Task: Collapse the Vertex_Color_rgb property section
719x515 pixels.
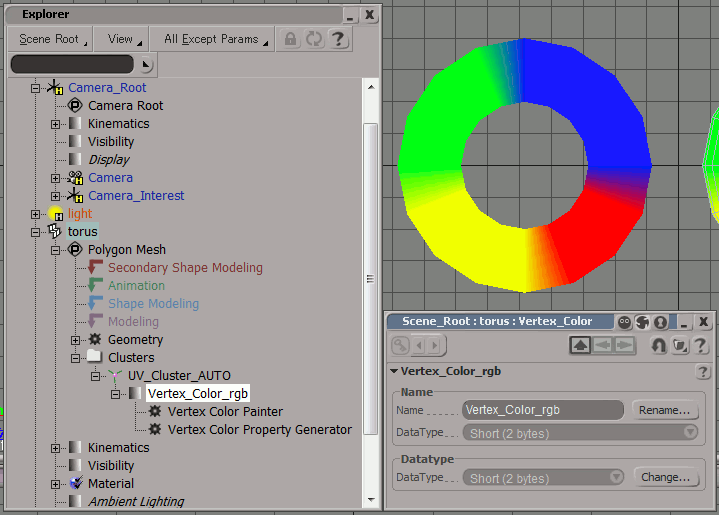Action: 395,372
